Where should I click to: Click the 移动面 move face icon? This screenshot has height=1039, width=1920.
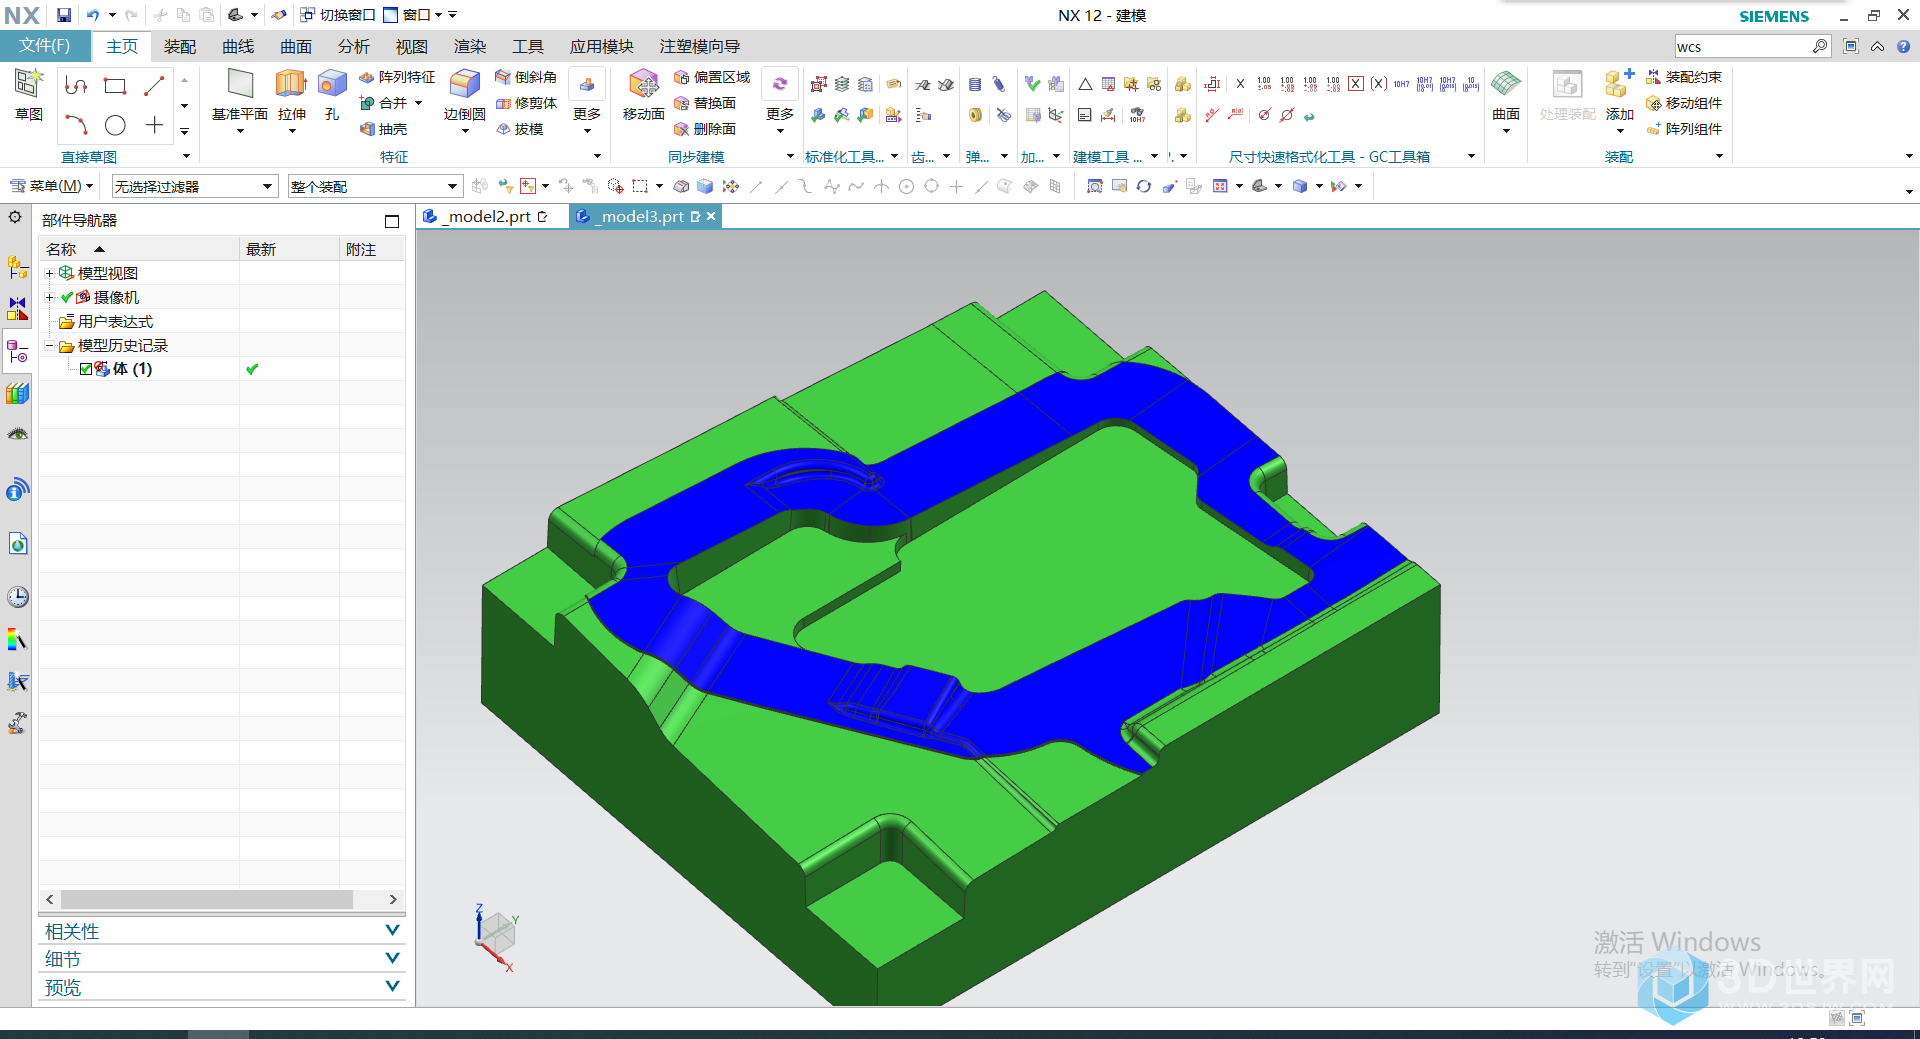(643, 85)
